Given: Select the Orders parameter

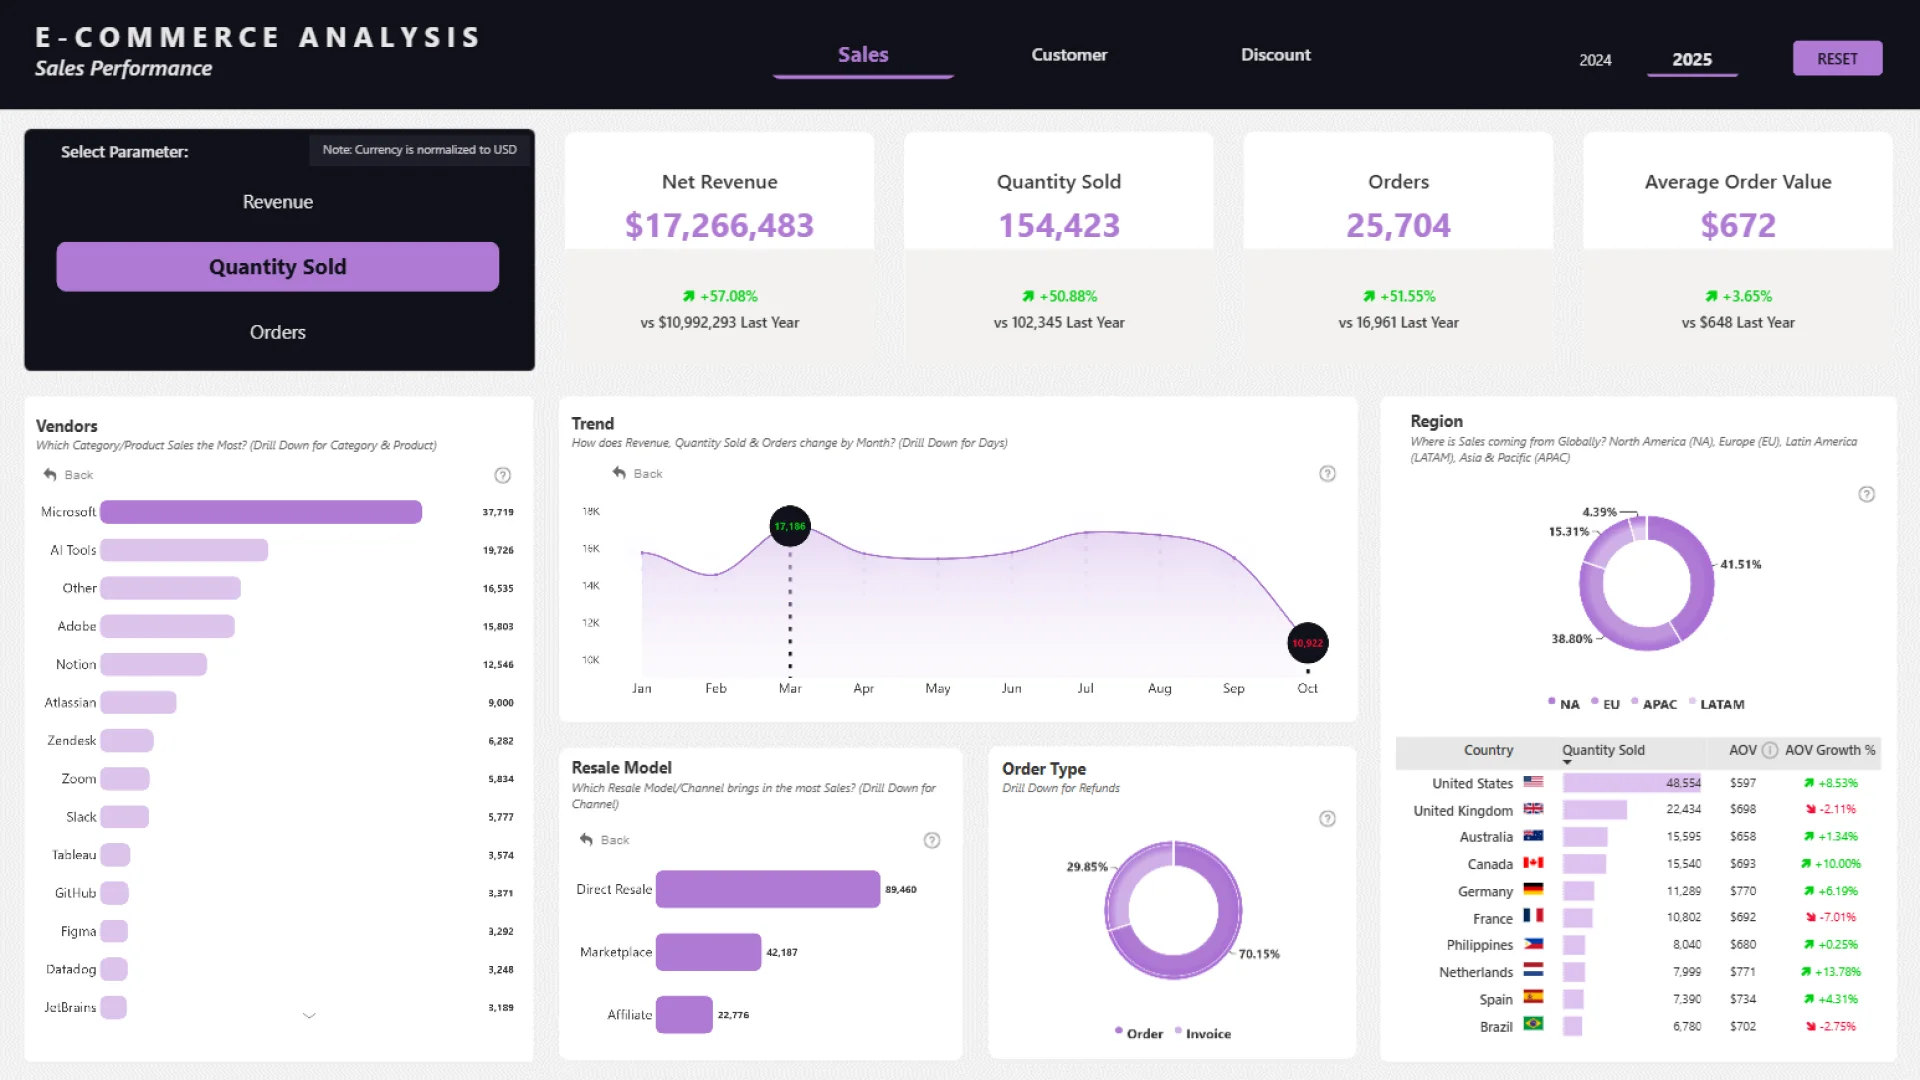Looking at the screenshot, I should coord(278,332).
